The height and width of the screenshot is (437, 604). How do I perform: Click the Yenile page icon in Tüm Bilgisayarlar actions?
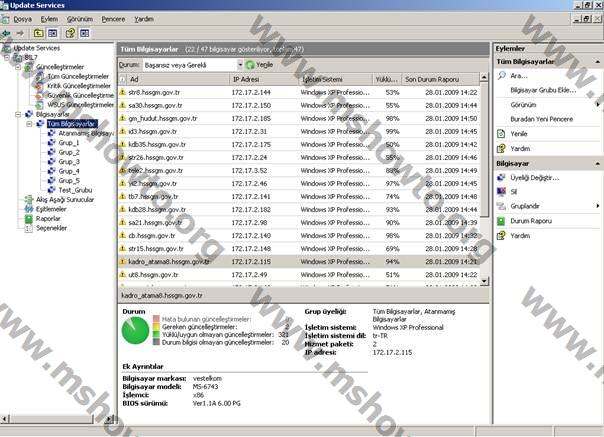click(501, 134)
